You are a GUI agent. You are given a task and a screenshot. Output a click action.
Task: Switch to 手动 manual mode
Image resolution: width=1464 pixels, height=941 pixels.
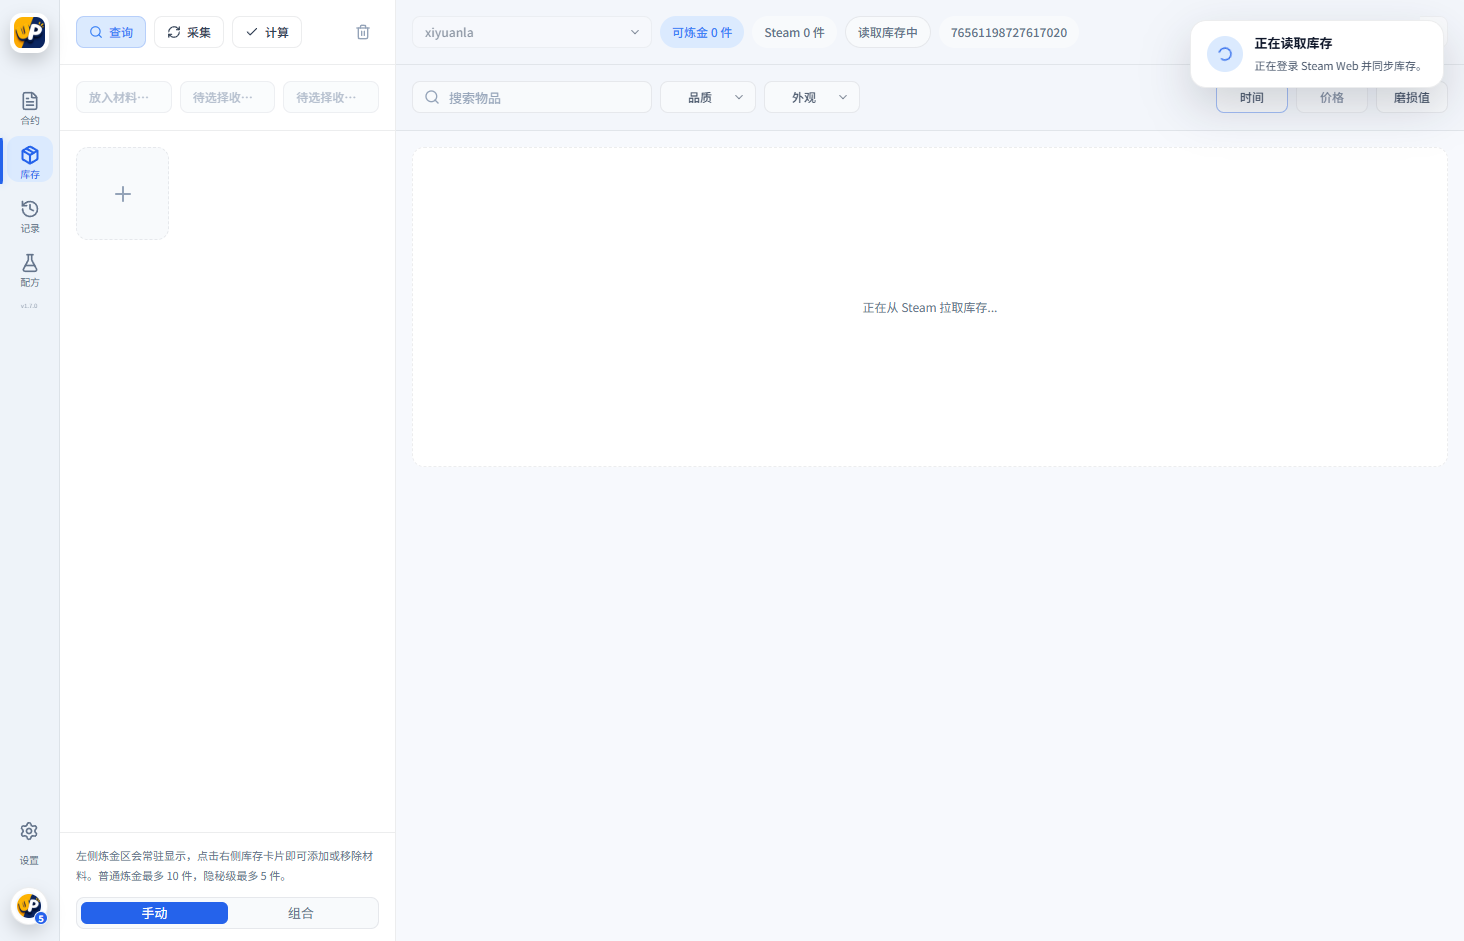click(154, 913)
